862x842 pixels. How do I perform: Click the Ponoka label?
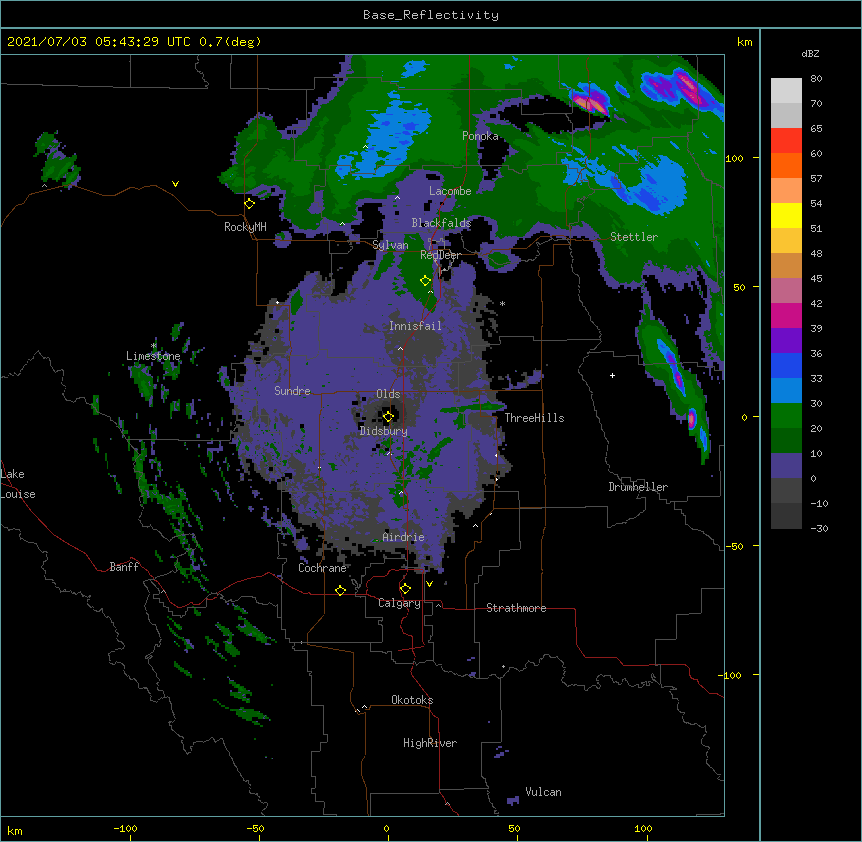pos(480,136)
